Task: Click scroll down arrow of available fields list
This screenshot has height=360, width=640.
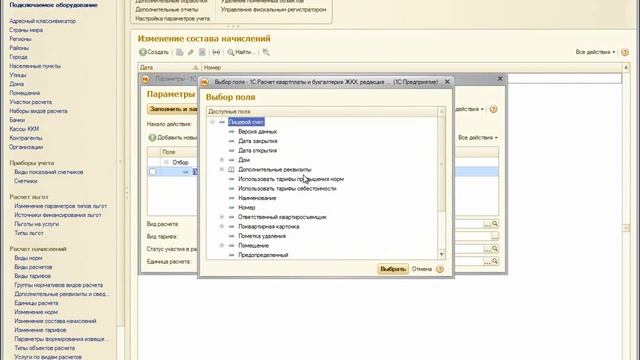Action: pos(441,254)
